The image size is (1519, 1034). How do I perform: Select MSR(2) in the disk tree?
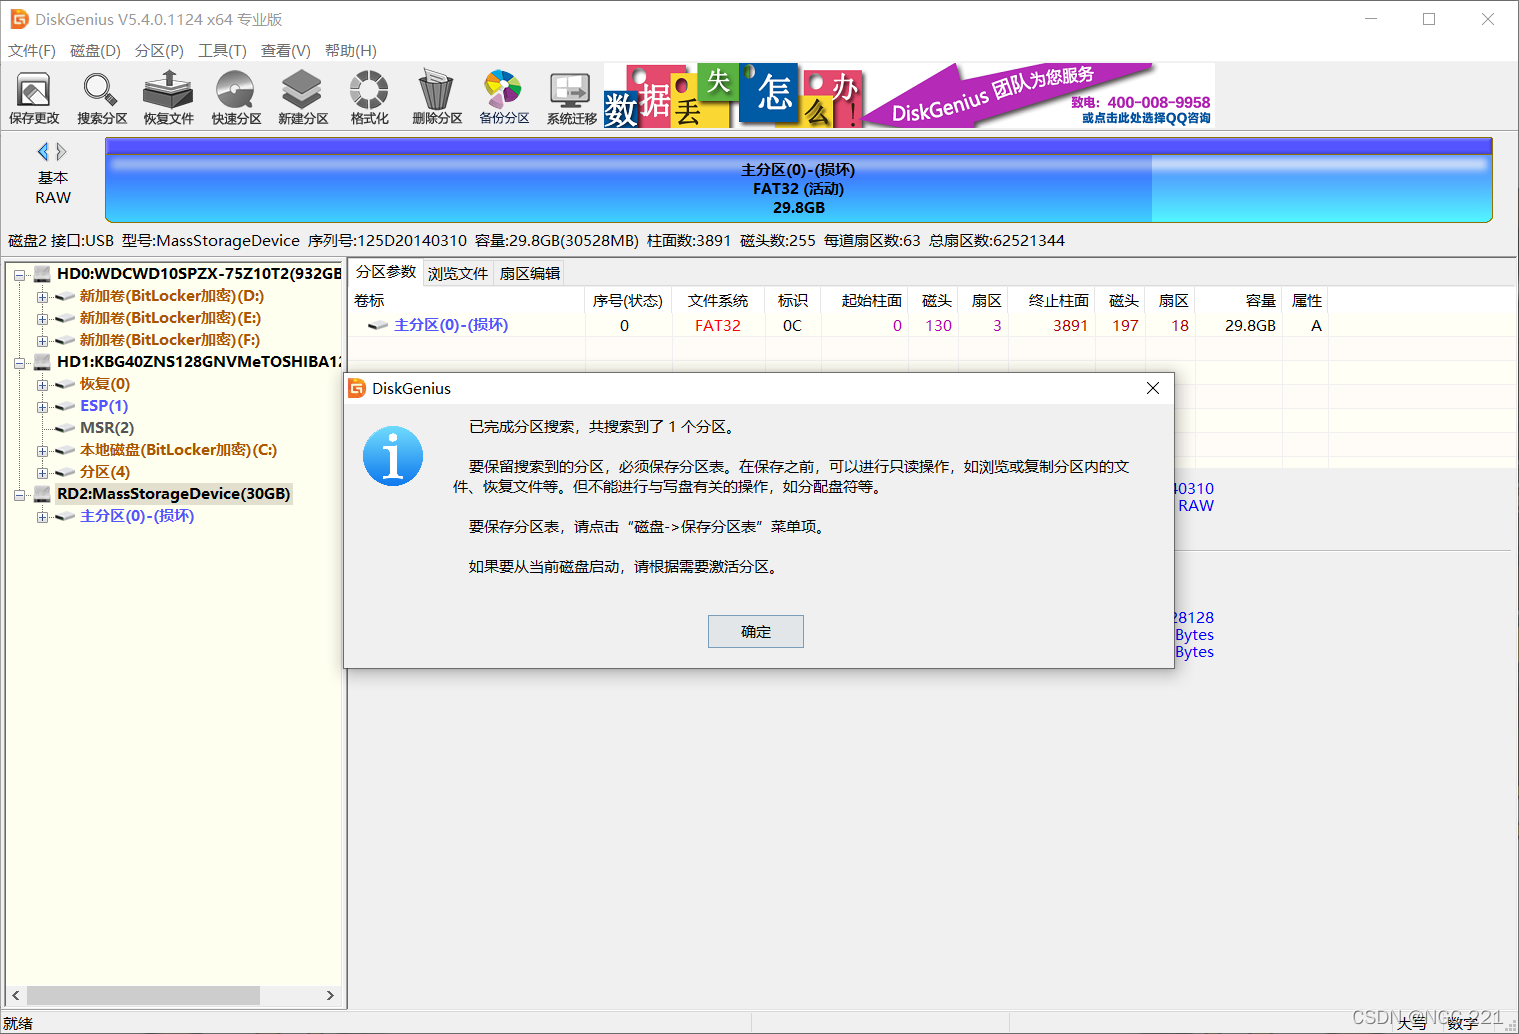click(x=107, y=428)
